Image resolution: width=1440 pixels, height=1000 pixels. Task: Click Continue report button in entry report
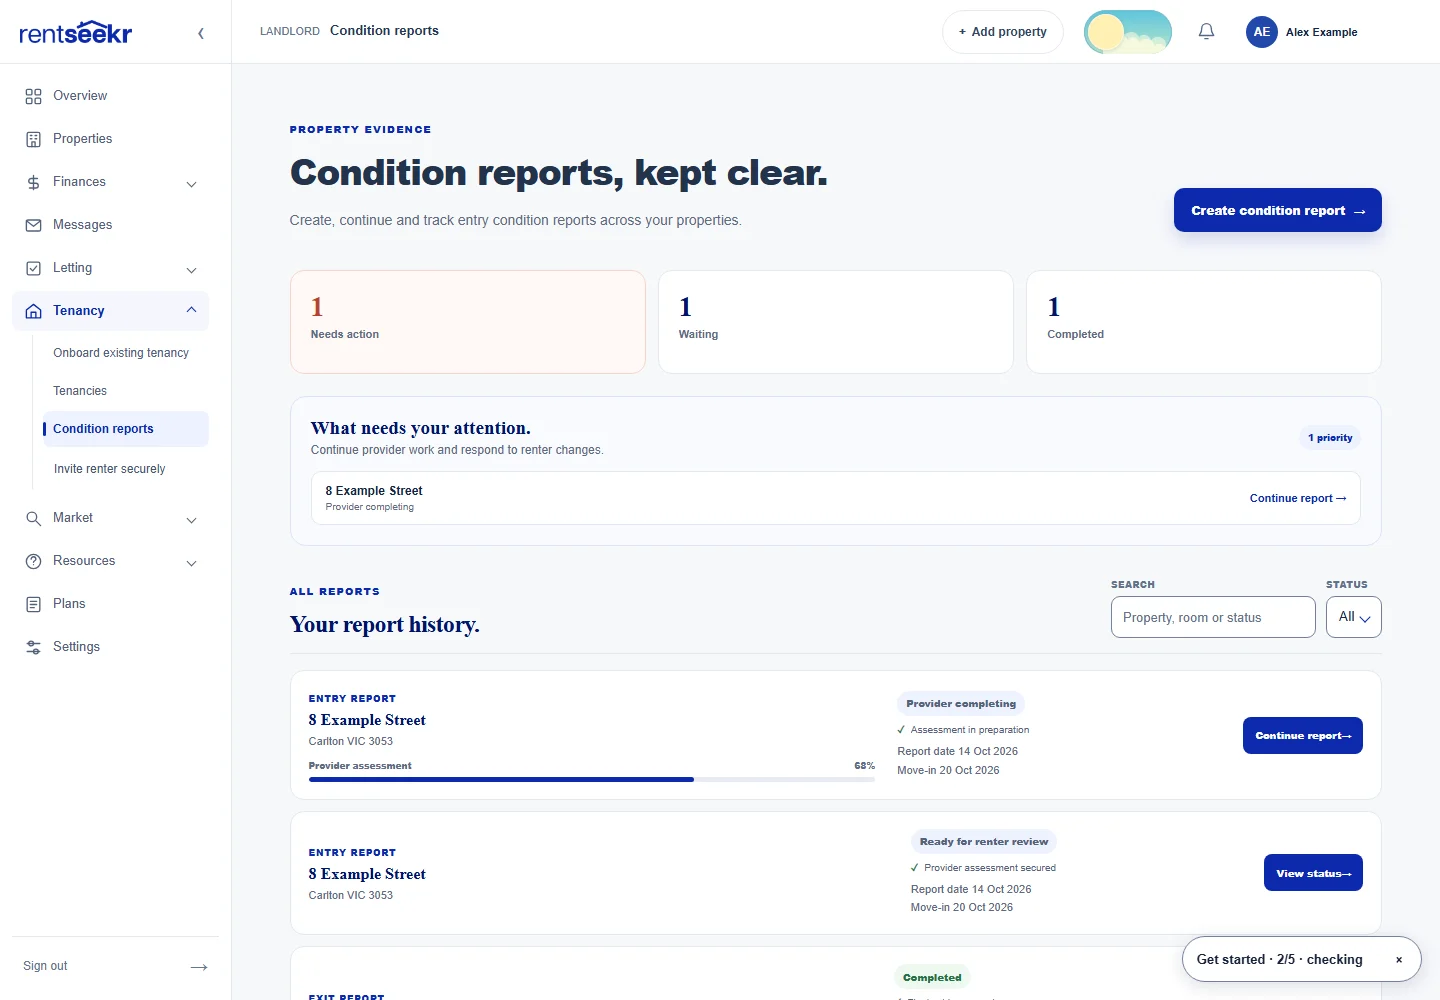pos(1303,736)
